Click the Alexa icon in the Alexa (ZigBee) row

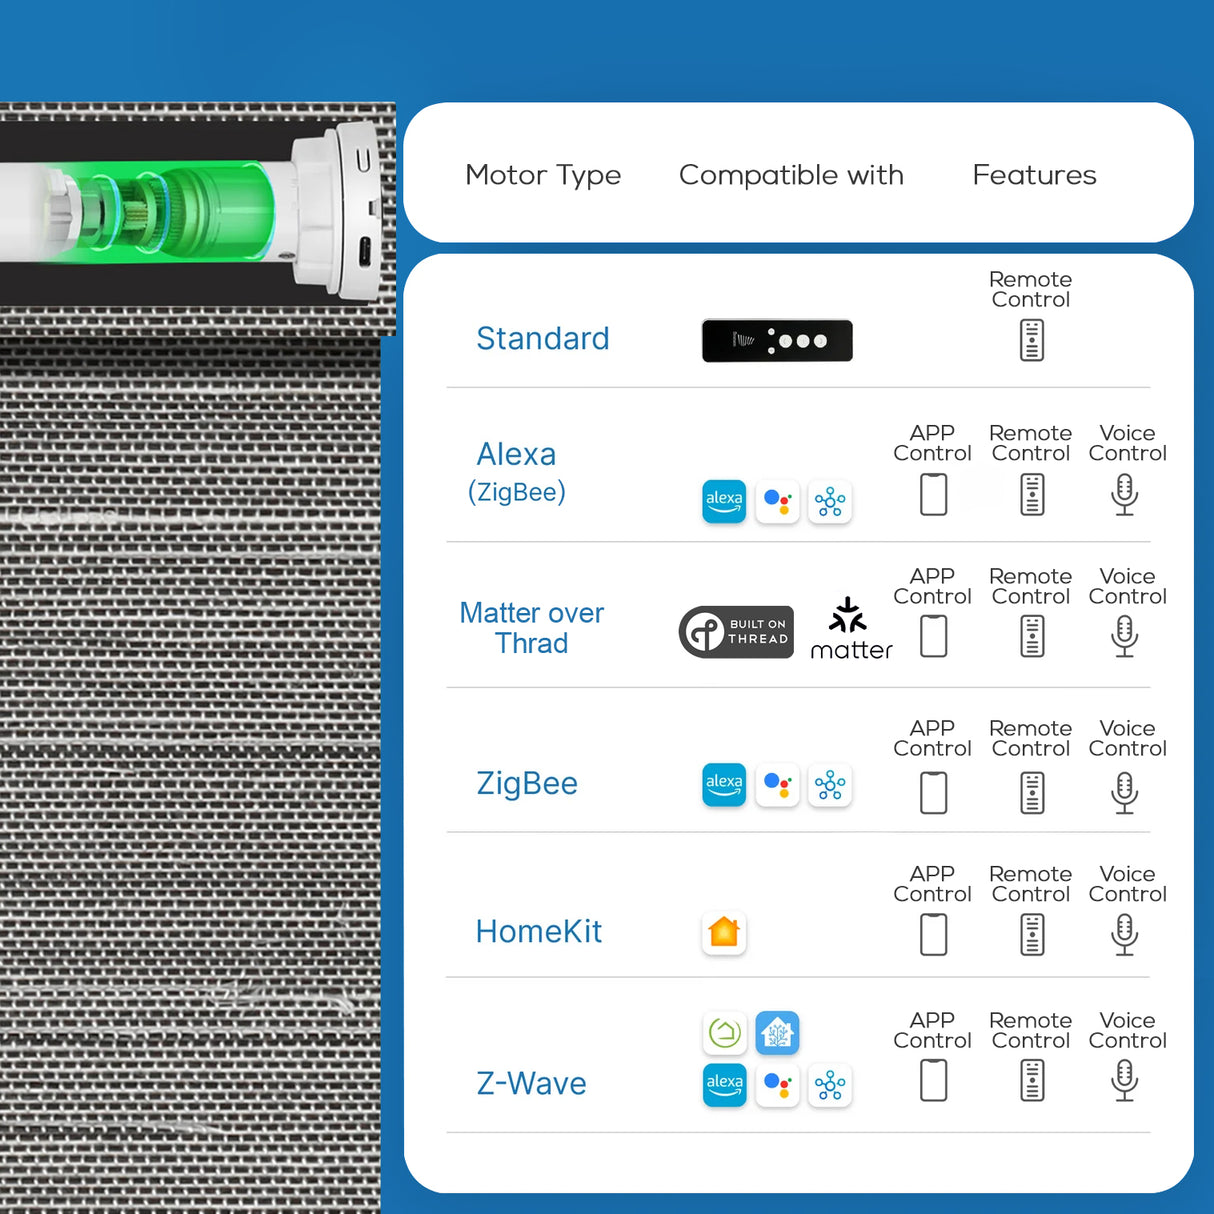pos(724,501)
